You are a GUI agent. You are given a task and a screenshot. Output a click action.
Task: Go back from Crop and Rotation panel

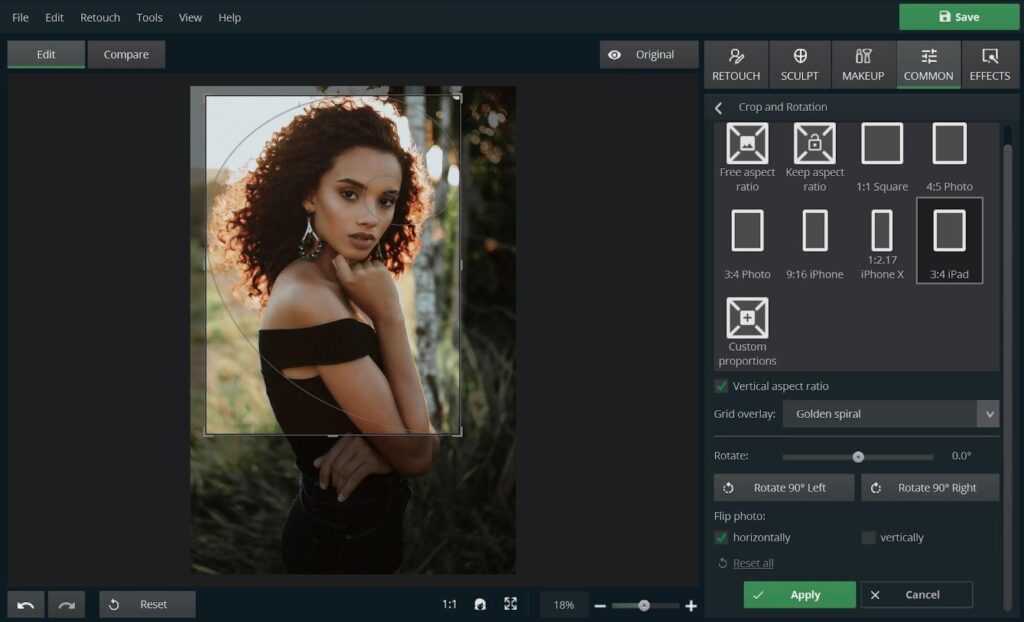[719, 107]
